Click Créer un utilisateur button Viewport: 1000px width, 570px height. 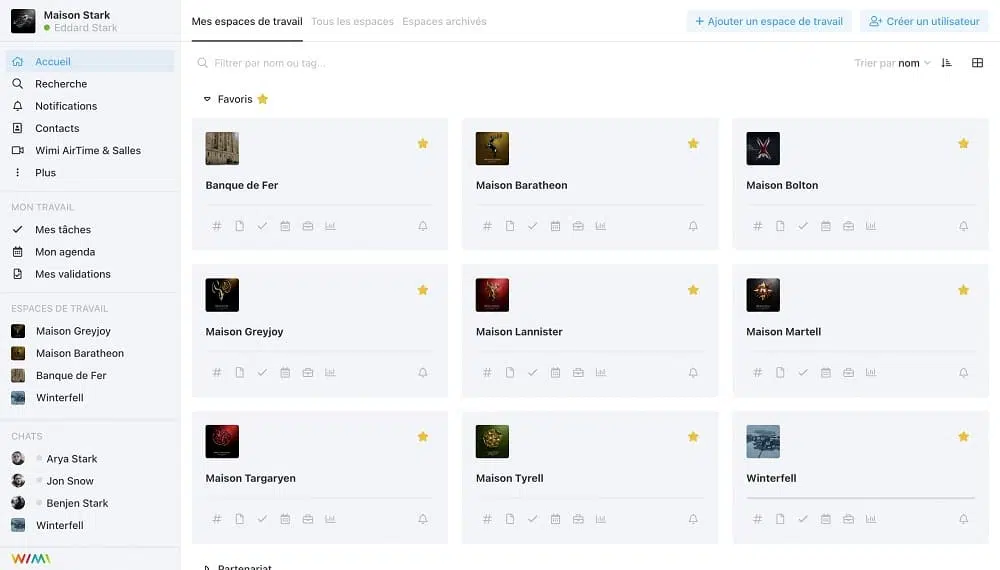[924, 21]
